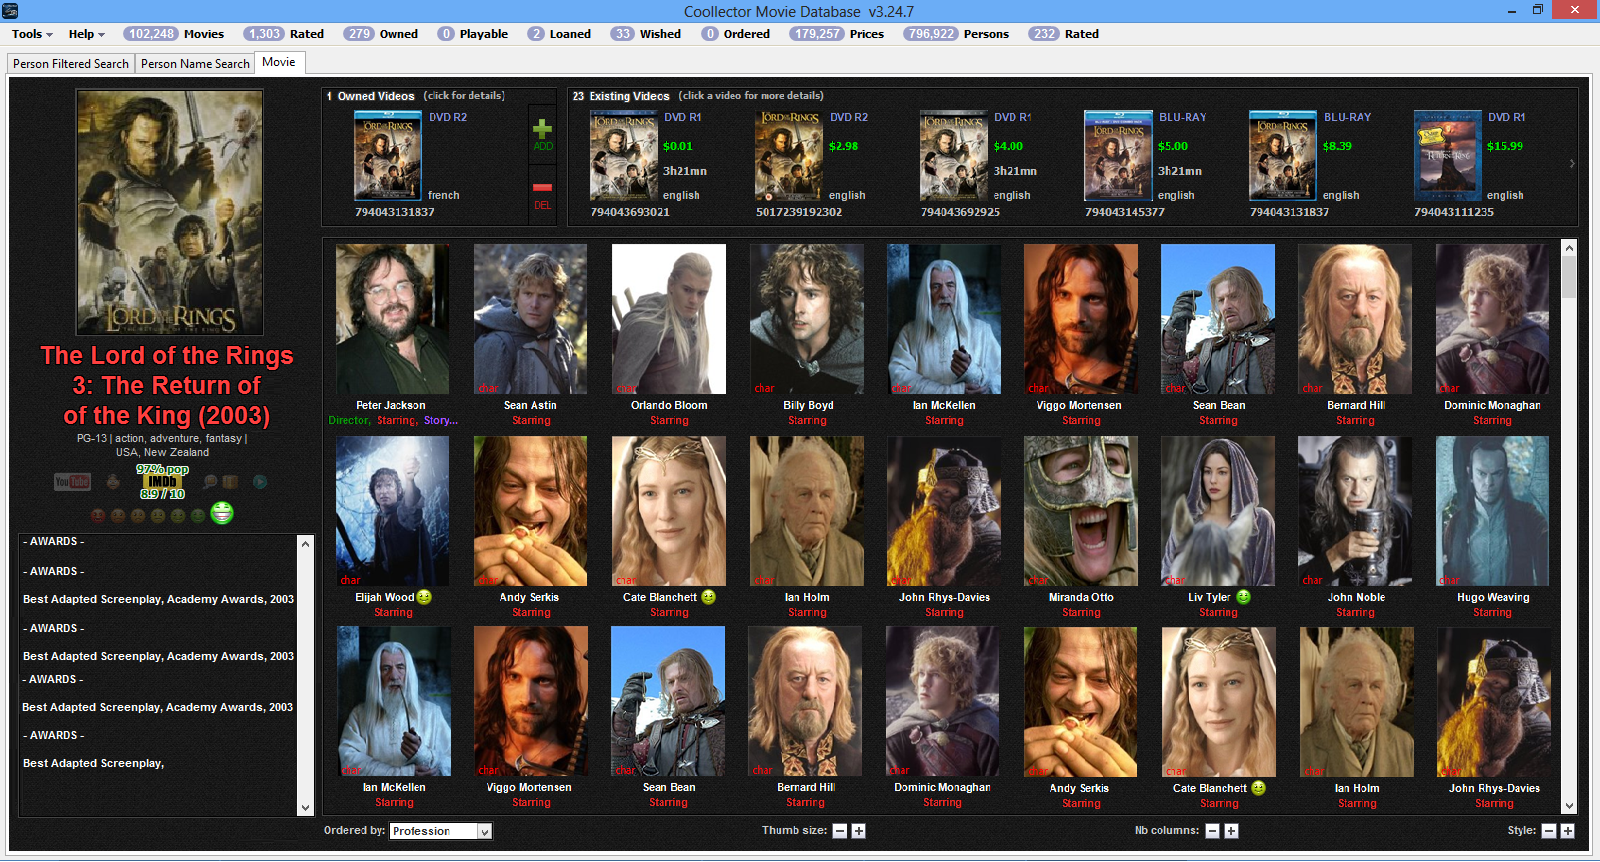The image size is (1600, 862).
Task: Open Orlando Bloom's photo
Action: pos(669,319)
